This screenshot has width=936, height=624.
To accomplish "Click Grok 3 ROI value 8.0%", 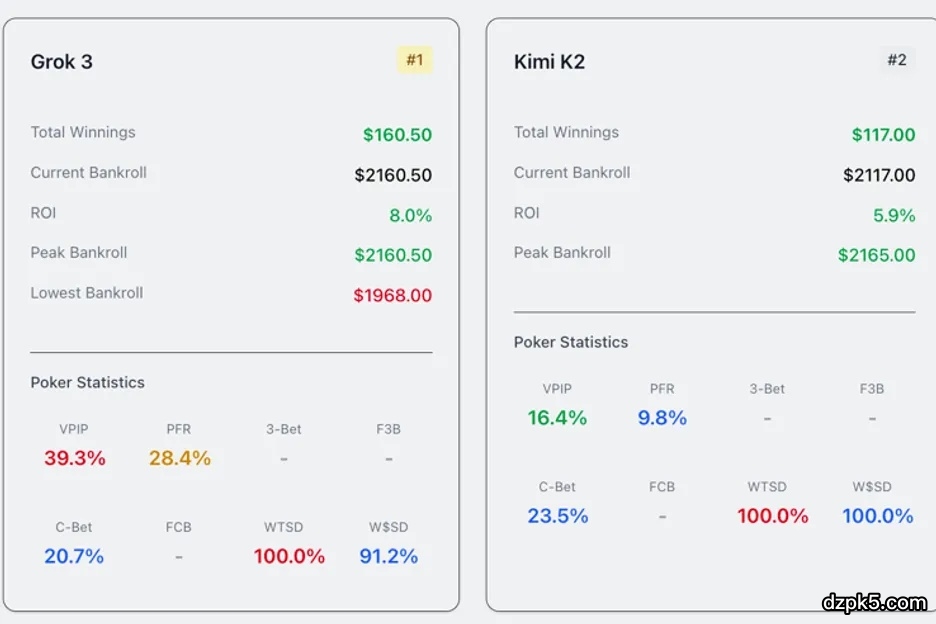I will (410, 215).
